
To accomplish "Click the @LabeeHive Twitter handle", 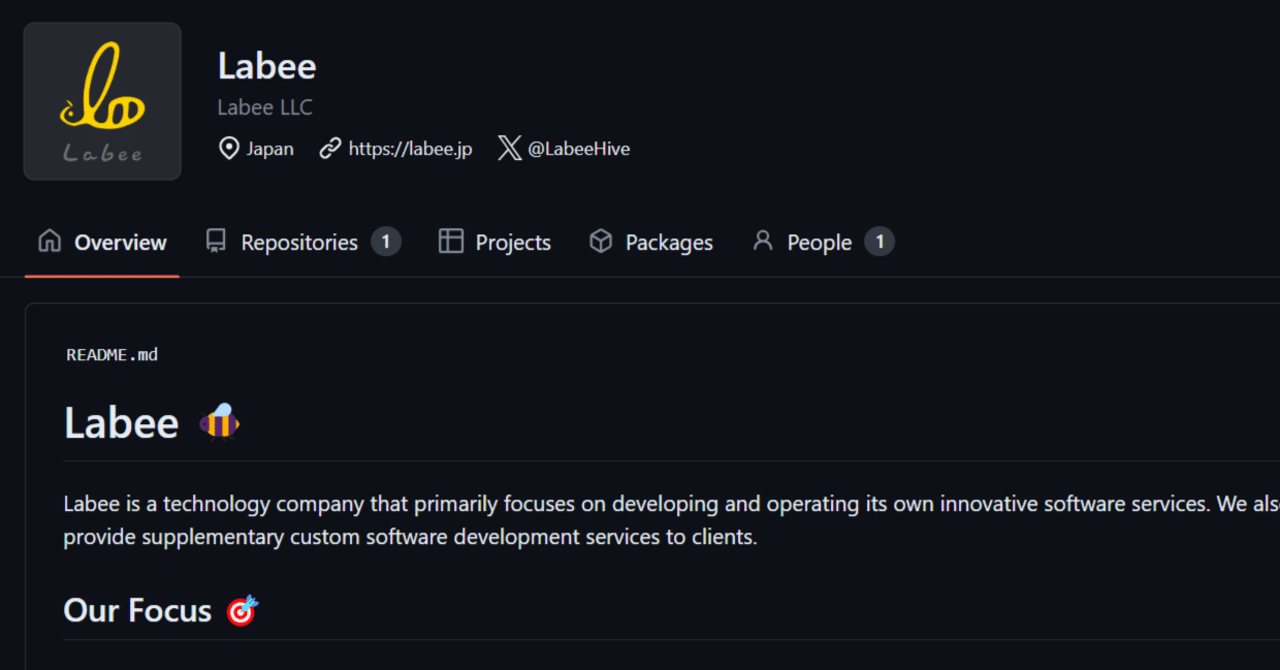I will (579, 148).
